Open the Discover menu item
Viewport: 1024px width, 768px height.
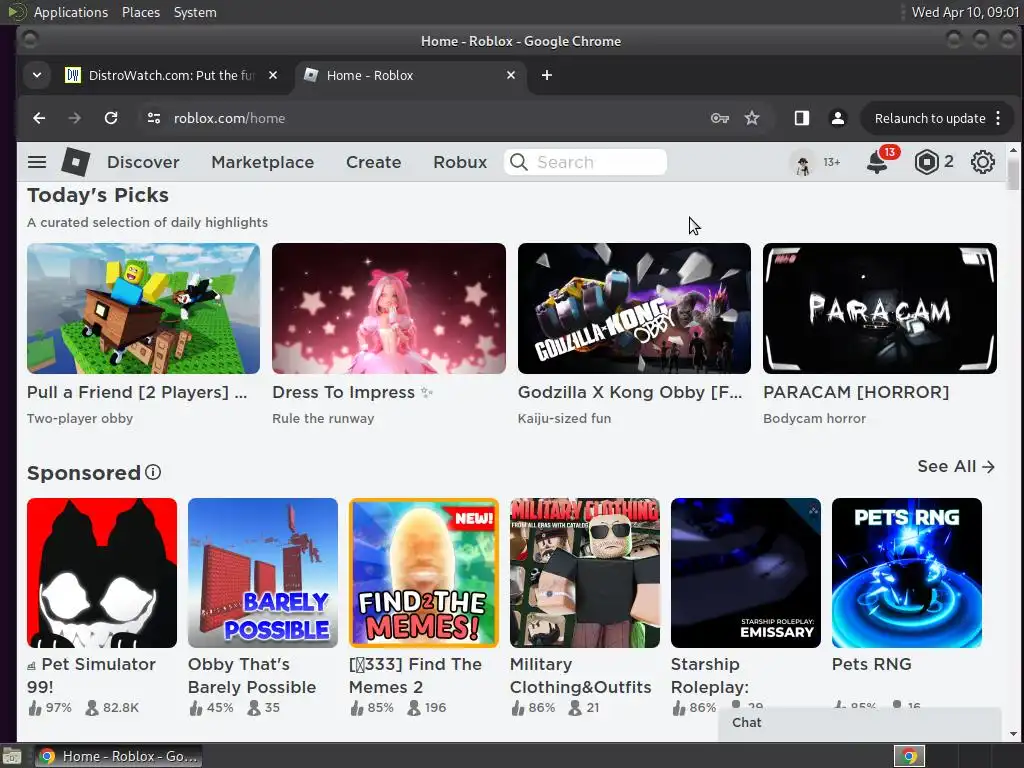(x=143, y=162)
